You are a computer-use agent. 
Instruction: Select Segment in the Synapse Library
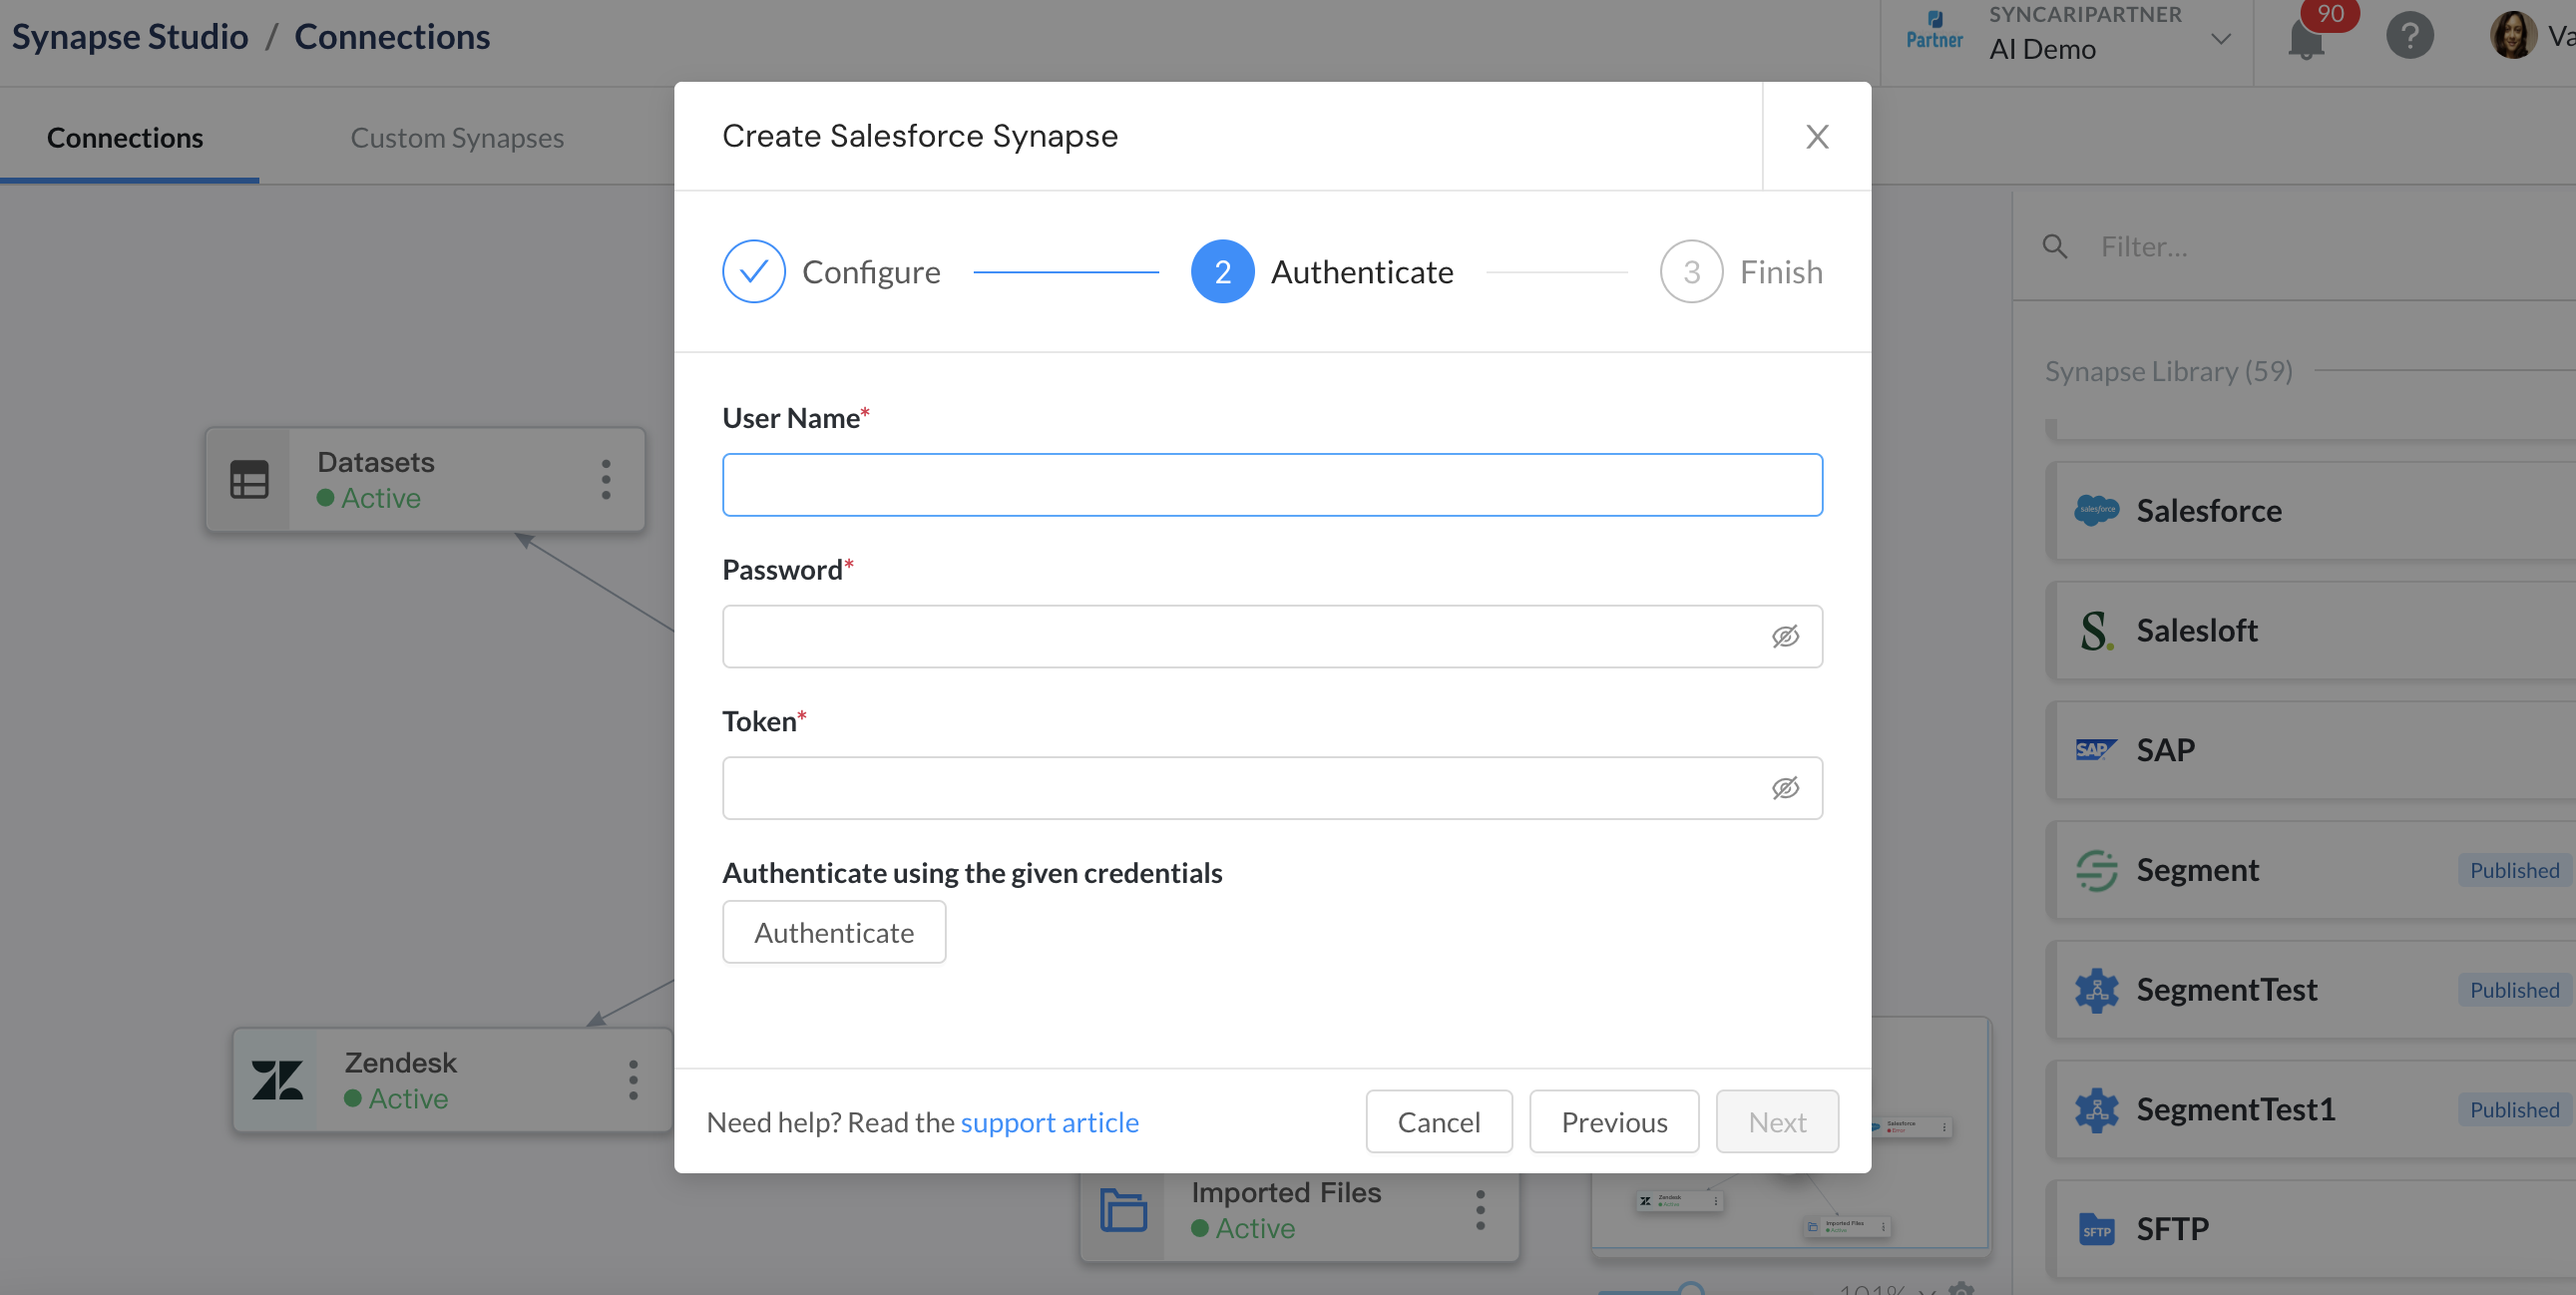click(x=2310, y=869)
